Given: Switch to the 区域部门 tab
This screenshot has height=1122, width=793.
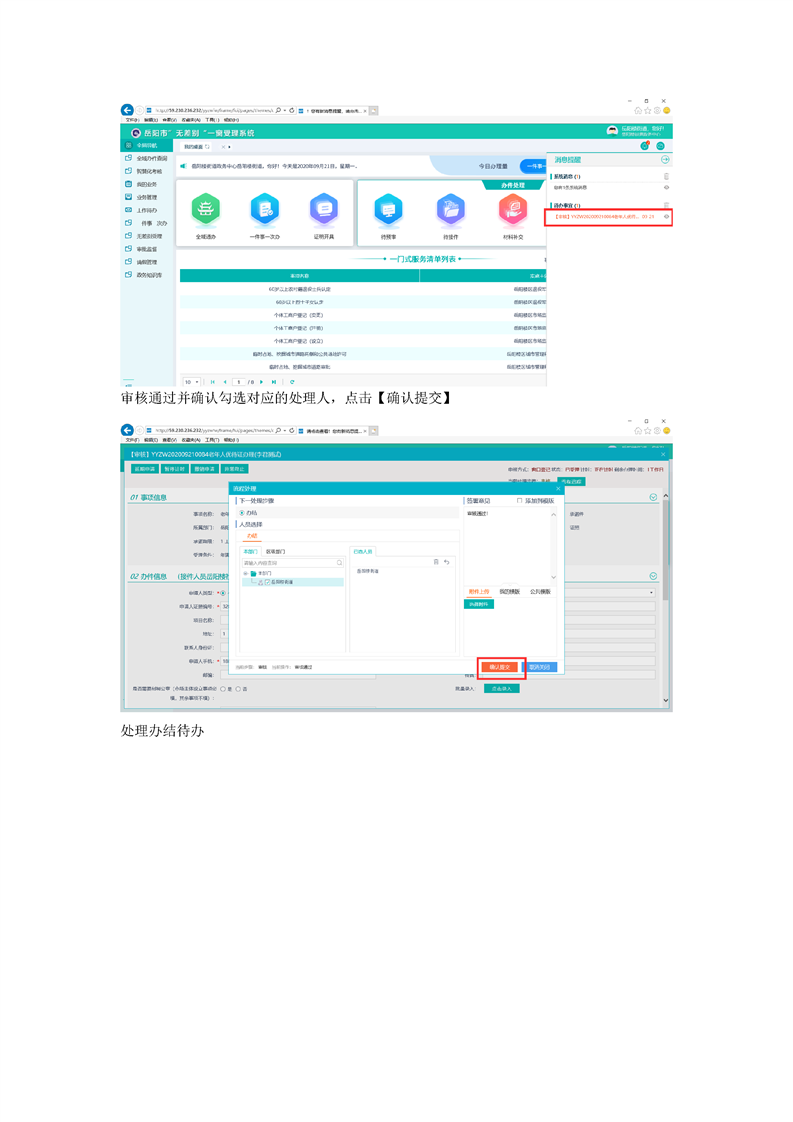Looking at the screenshot, I should pyautogui.click(x=275, y=551).
